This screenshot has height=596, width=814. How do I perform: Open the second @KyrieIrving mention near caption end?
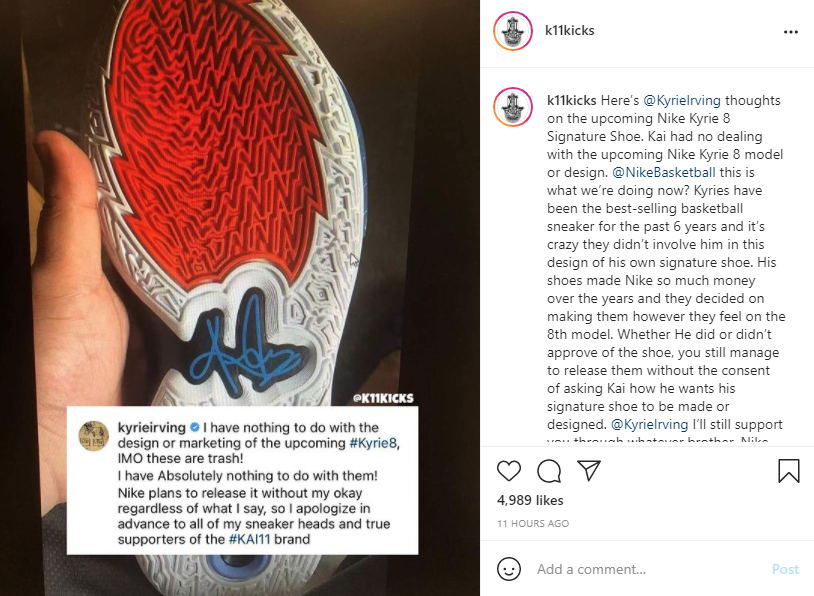(649, 424)
